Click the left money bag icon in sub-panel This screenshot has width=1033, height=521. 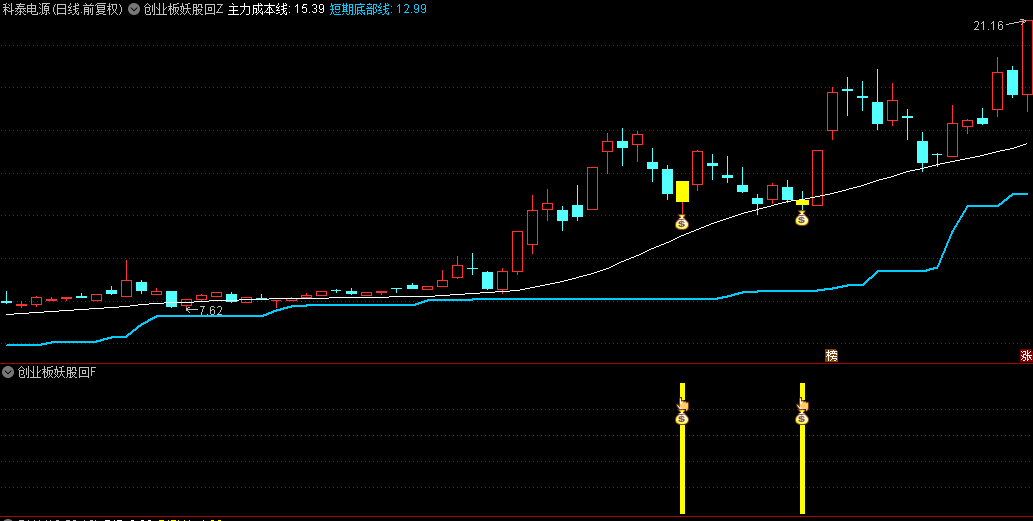click(682, 418)
